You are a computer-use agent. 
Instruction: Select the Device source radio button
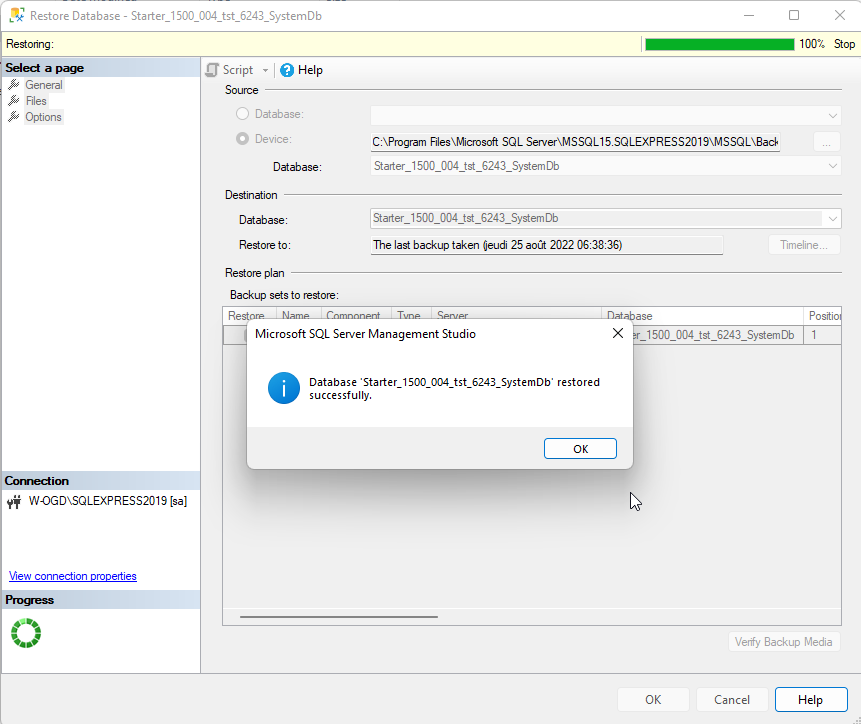coord(240,139)
